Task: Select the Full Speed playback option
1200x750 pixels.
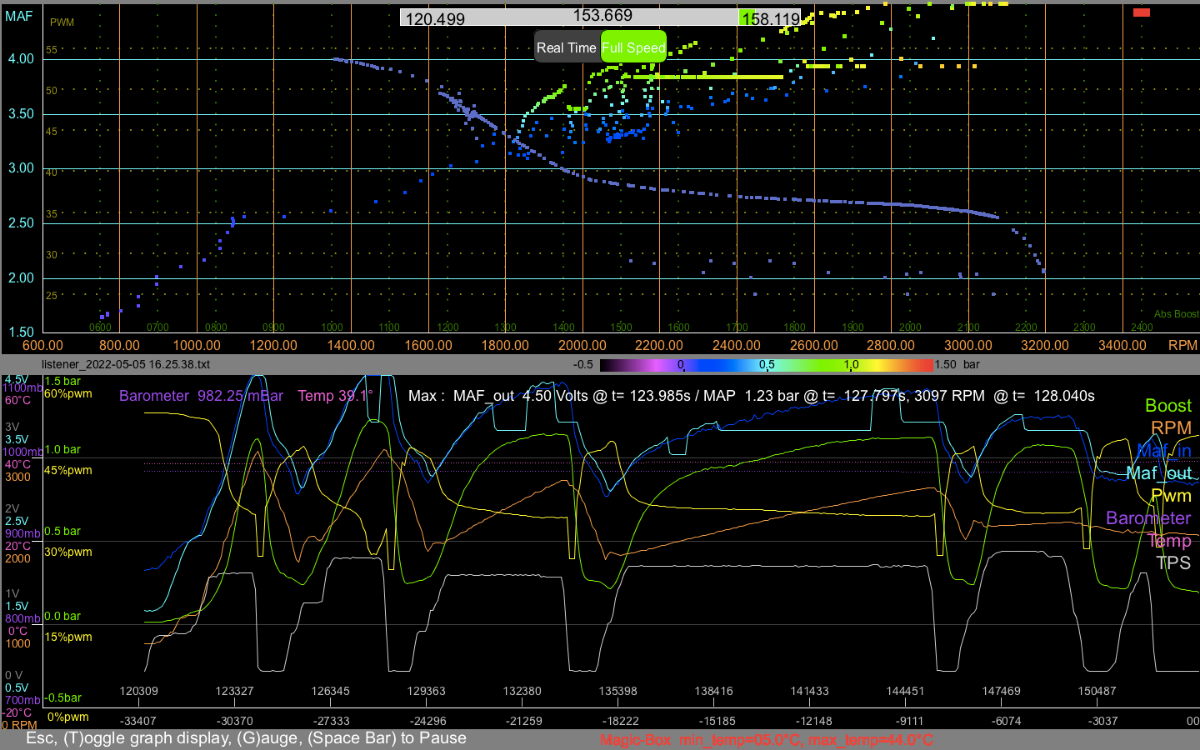Action: click(633, 47)
